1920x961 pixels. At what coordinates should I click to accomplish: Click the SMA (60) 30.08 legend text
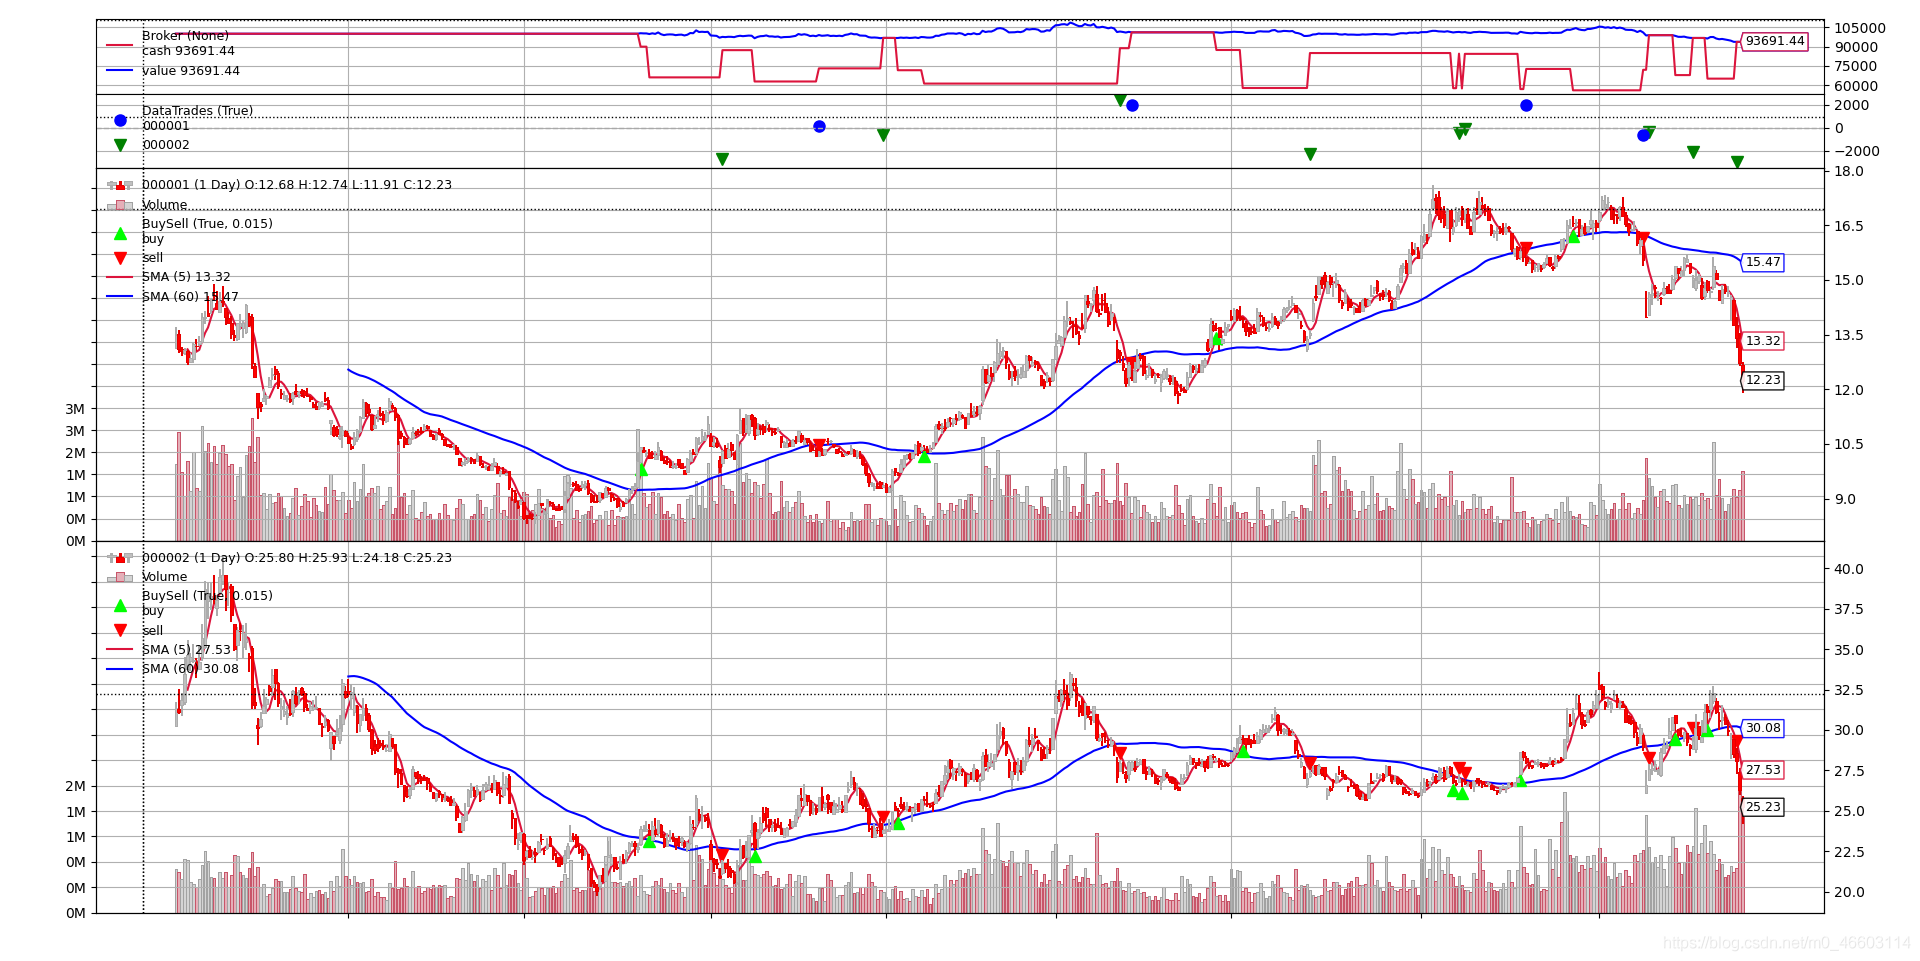(190, 669)
